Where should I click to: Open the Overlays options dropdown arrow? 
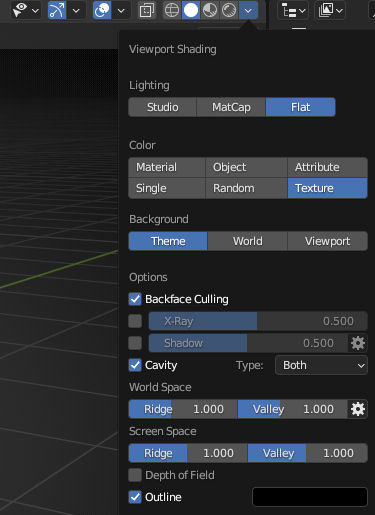coord(121,11)
